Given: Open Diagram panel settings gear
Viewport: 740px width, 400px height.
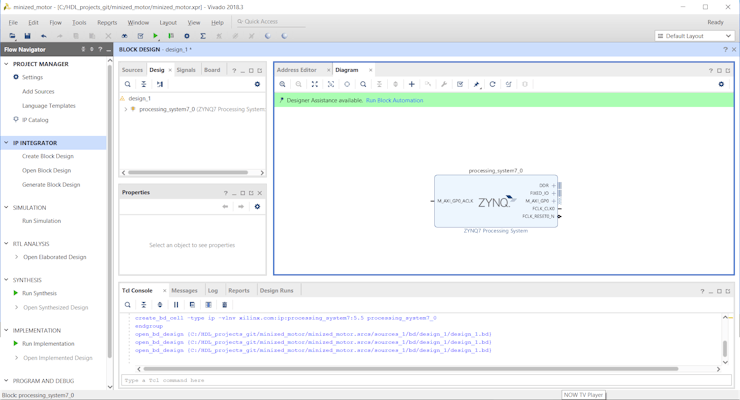Looking at the screenshot, I should click(x=721, y=84).
